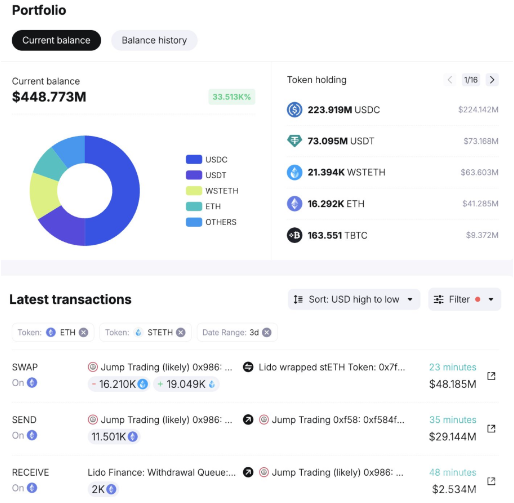The height and width of the screenshot is (503, 514).
Task: Open Jump Trading 0xf58 recipient address link
Action: click(338, 420)
